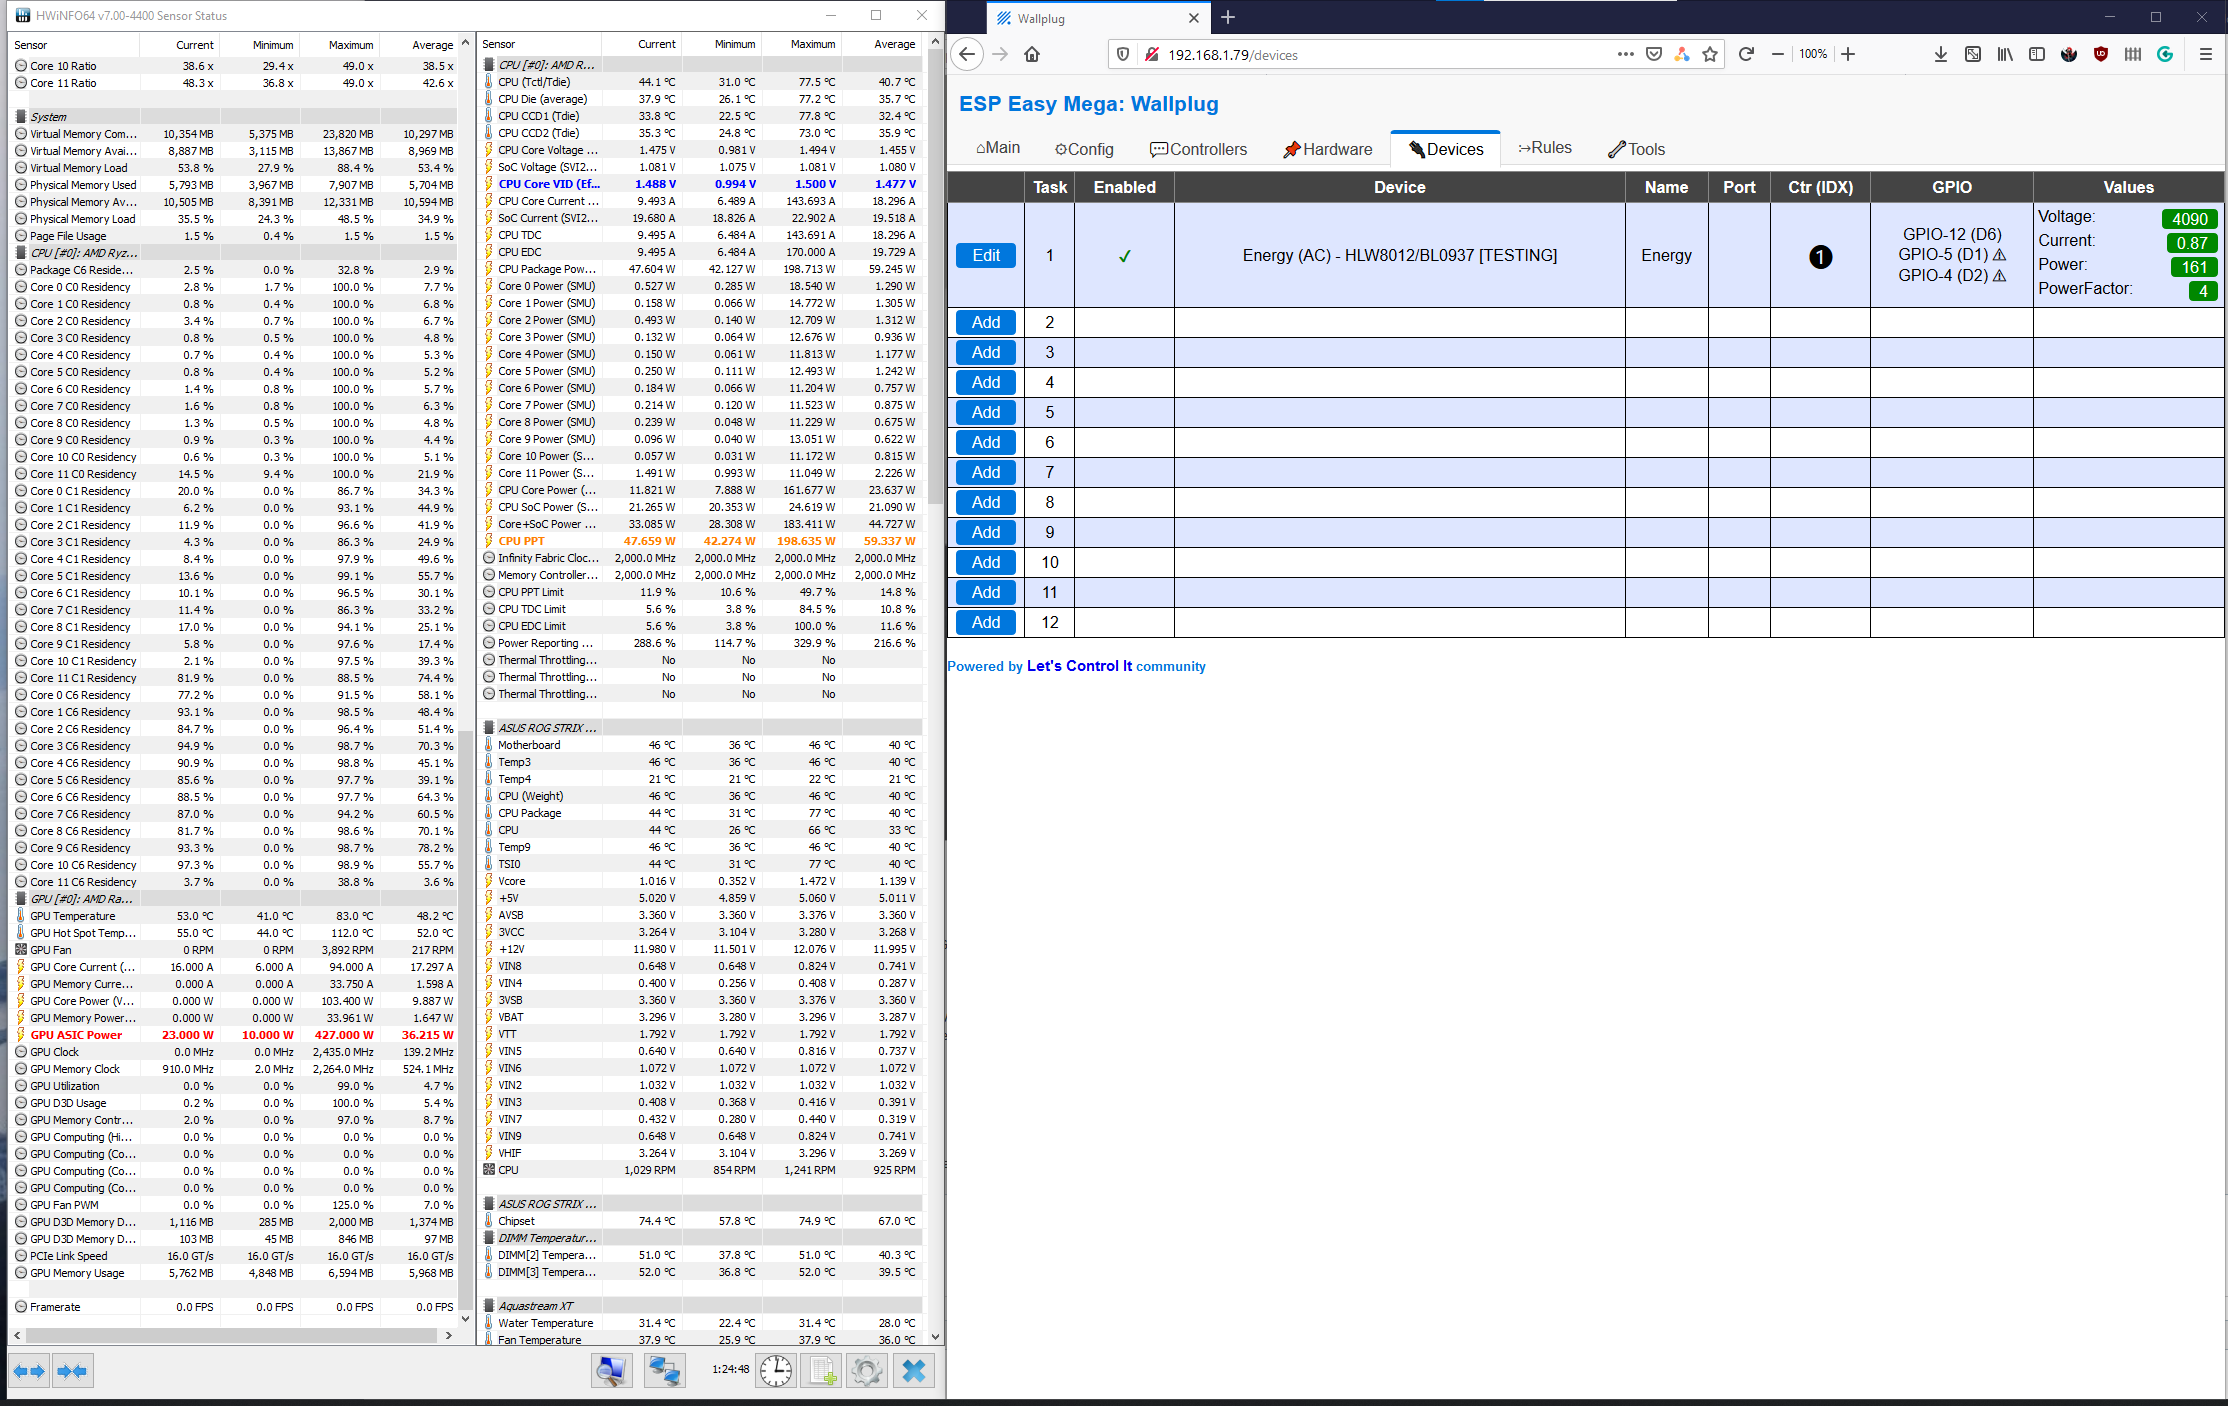Open sensor settings gear in HWiNFO
The width and height of the screenshot is (2228, 1406).
[x=867, y=1370]
